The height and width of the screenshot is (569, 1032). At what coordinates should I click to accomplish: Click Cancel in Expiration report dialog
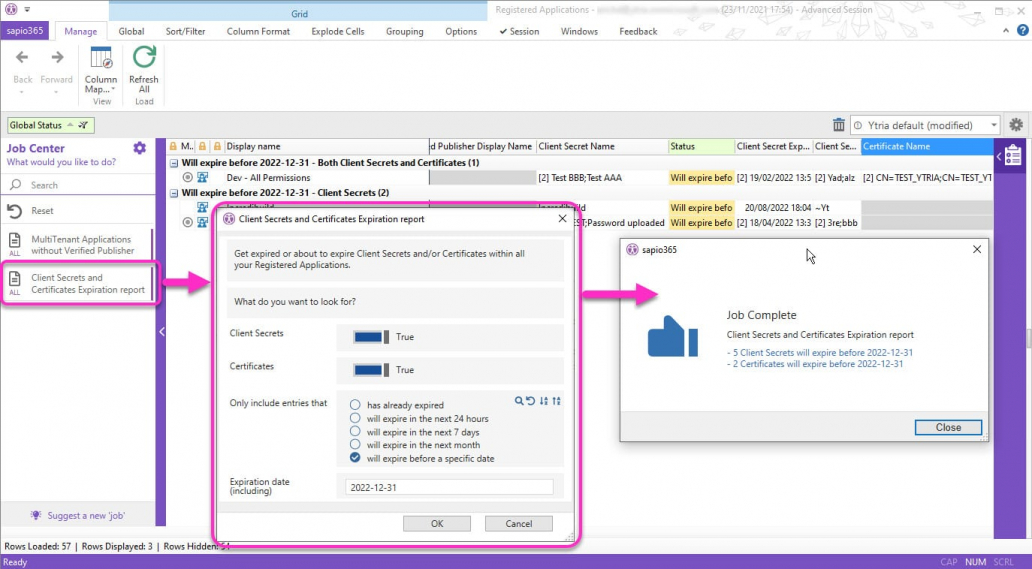[519, 524]
